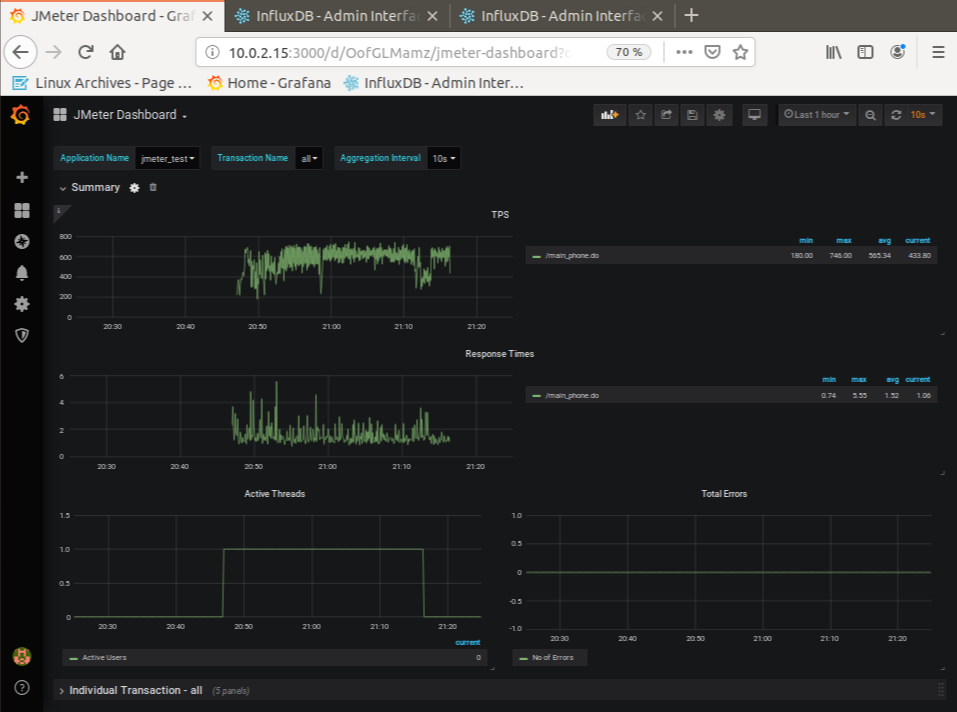The height and width of the screenshot is (712, 957).
Task: Open the Last 1 hour time picker
Action: pyautogui.click(x=817, y=115)
